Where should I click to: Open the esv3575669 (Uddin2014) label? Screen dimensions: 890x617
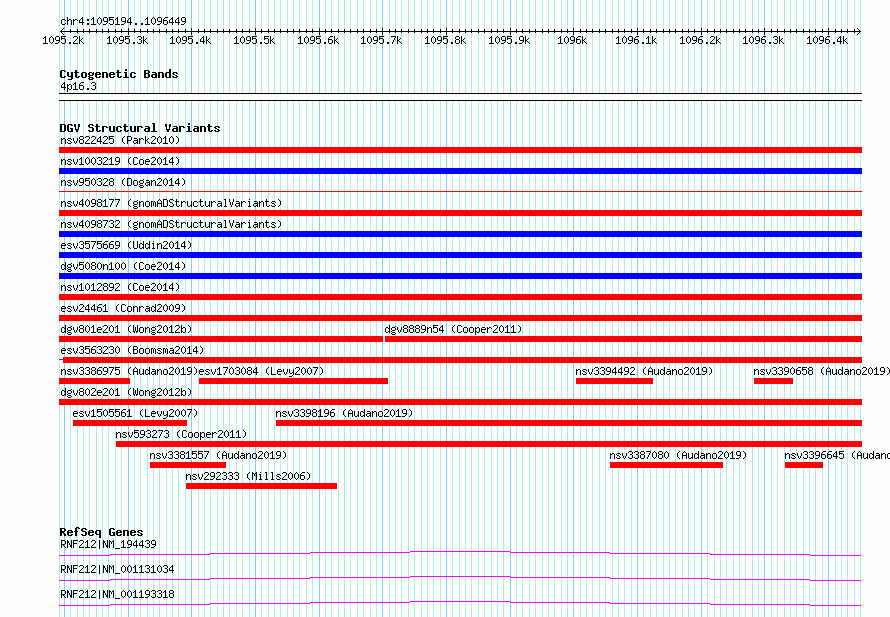[x=126, y=245]
